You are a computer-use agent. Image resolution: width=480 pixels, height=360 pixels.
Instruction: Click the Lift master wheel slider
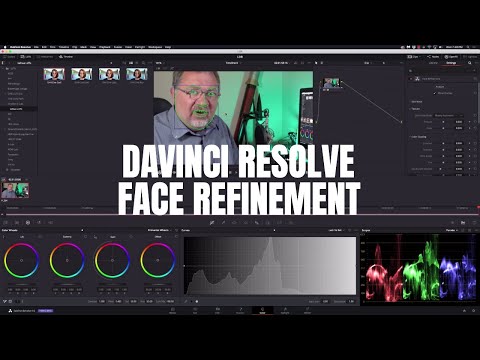click(x=22, y=284)
